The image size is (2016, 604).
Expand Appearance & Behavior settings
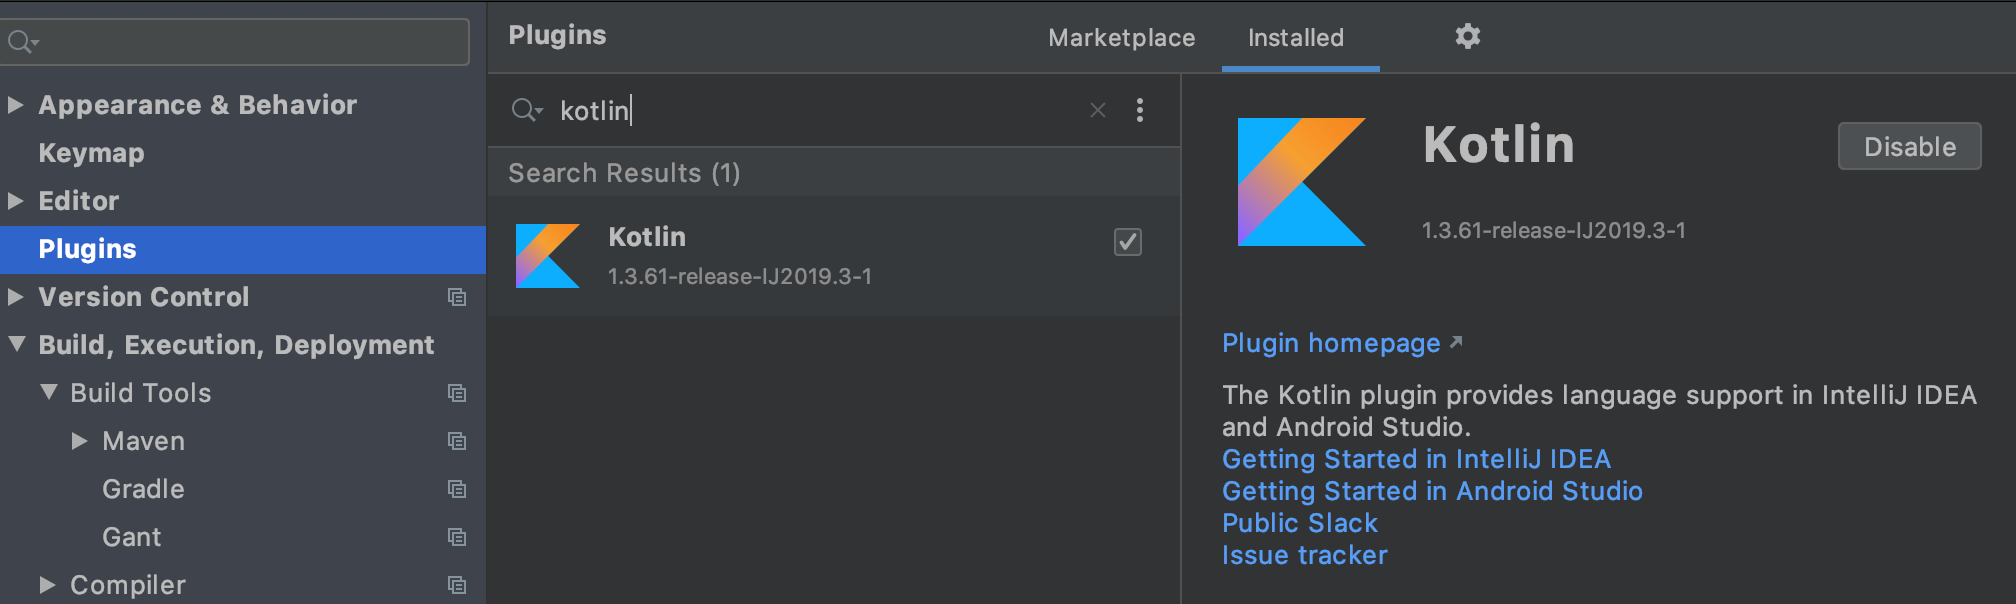pos(16,105)
